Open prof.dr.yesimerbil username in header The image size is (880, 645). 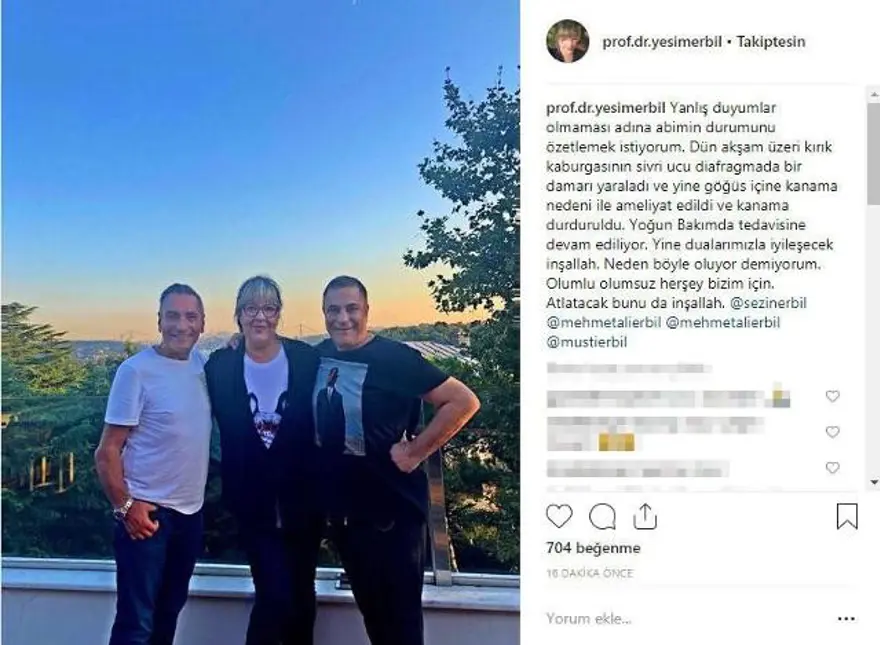tap(662, 42)
